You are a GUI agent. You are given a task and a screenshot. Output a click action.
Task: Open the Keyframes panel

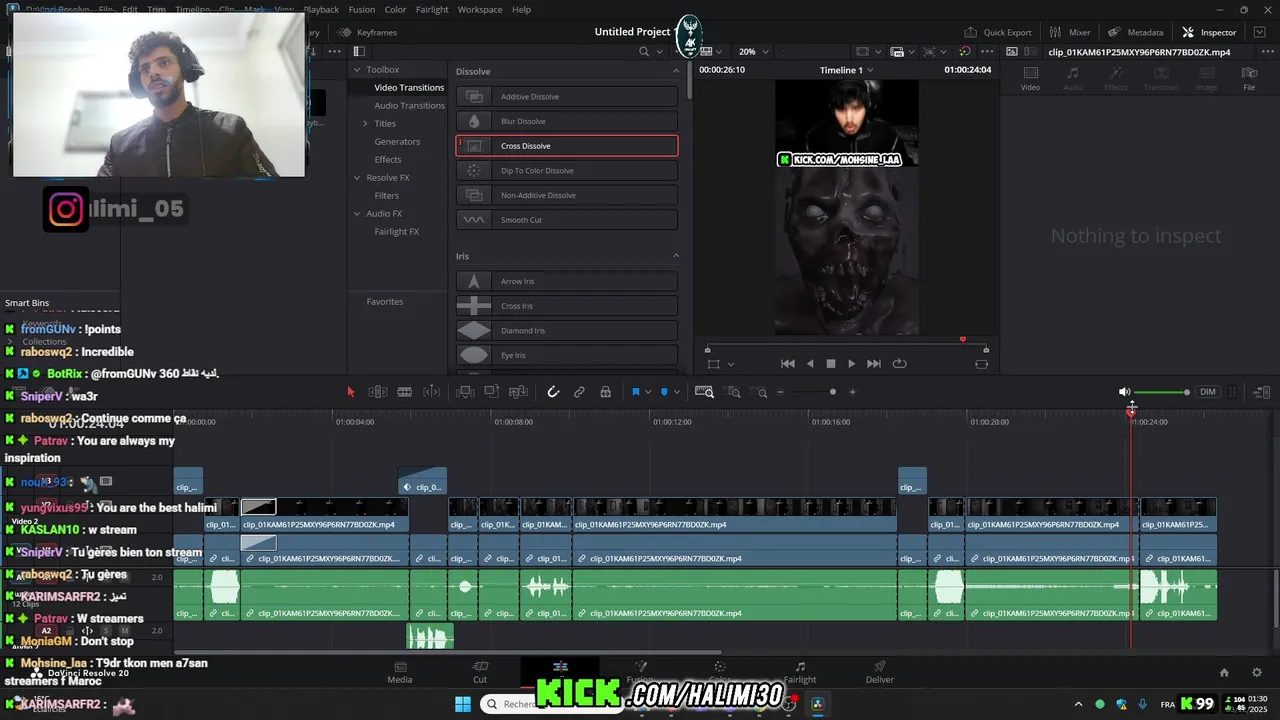pyautogui.click(x=368, y=32)
